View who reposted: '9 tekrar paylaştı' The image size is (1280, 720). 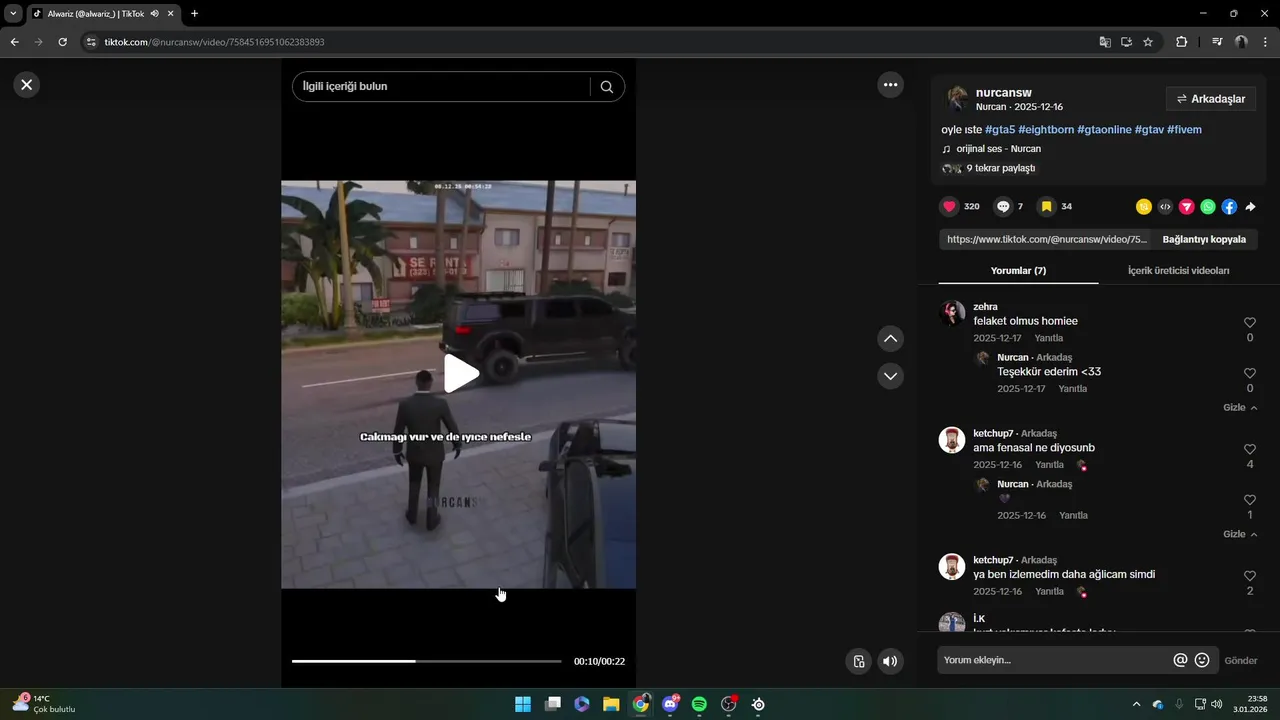pos(1000,168)
